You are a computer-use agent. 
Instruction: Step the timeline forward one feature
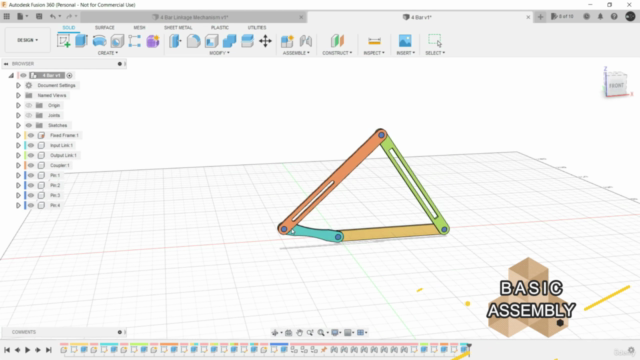38,350
